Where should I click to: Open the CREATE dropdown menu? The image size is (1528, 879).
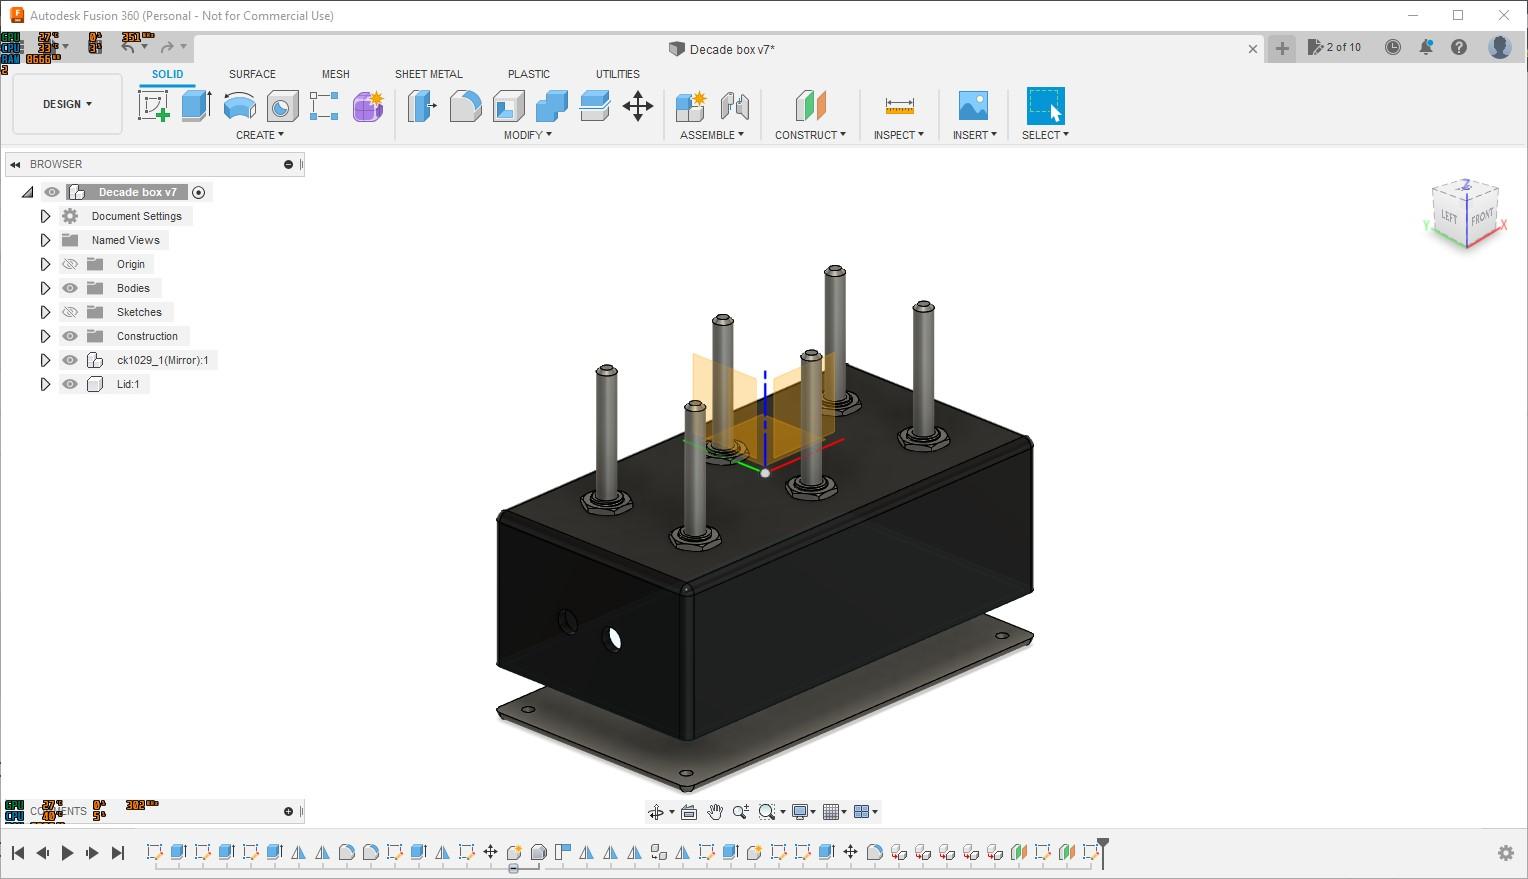point(260,135)
